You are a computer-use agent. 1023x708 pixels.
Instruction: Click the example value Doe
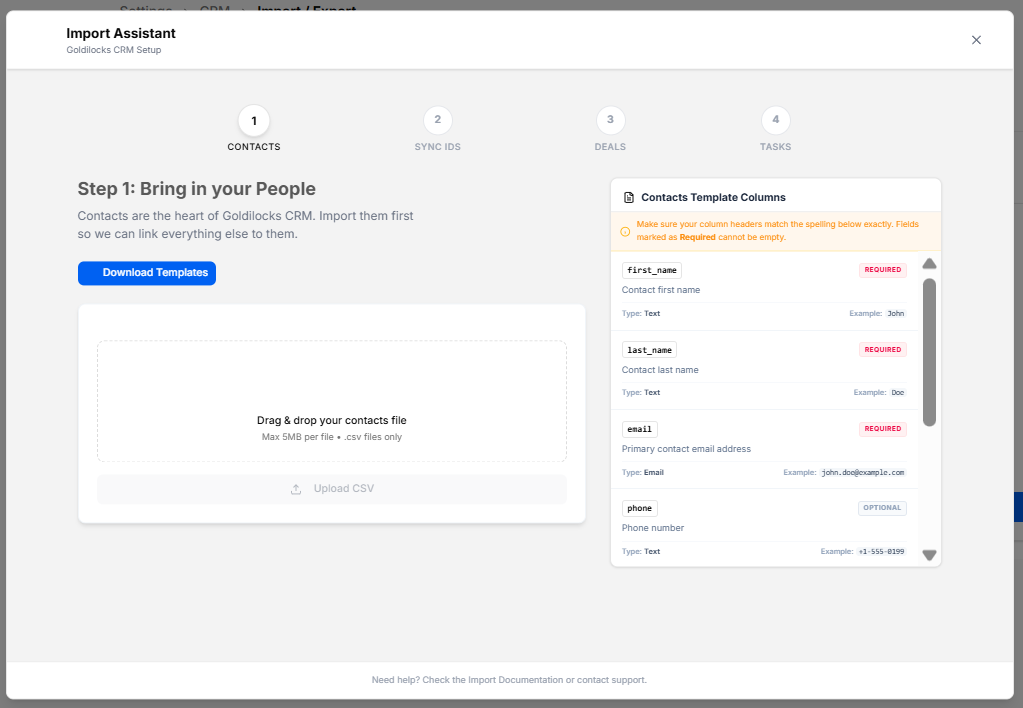pyautogui.click(x=898, y=393)
